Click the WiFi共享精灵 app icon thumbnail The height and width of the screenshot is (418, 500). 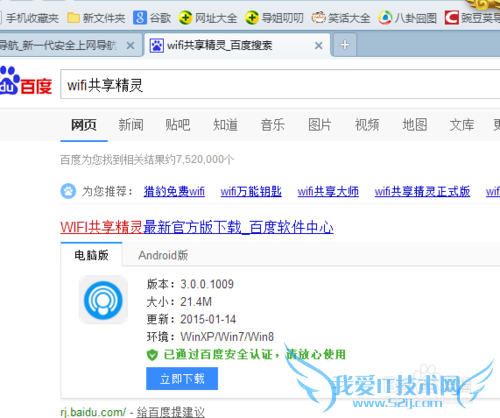click(x=103, y=300)
